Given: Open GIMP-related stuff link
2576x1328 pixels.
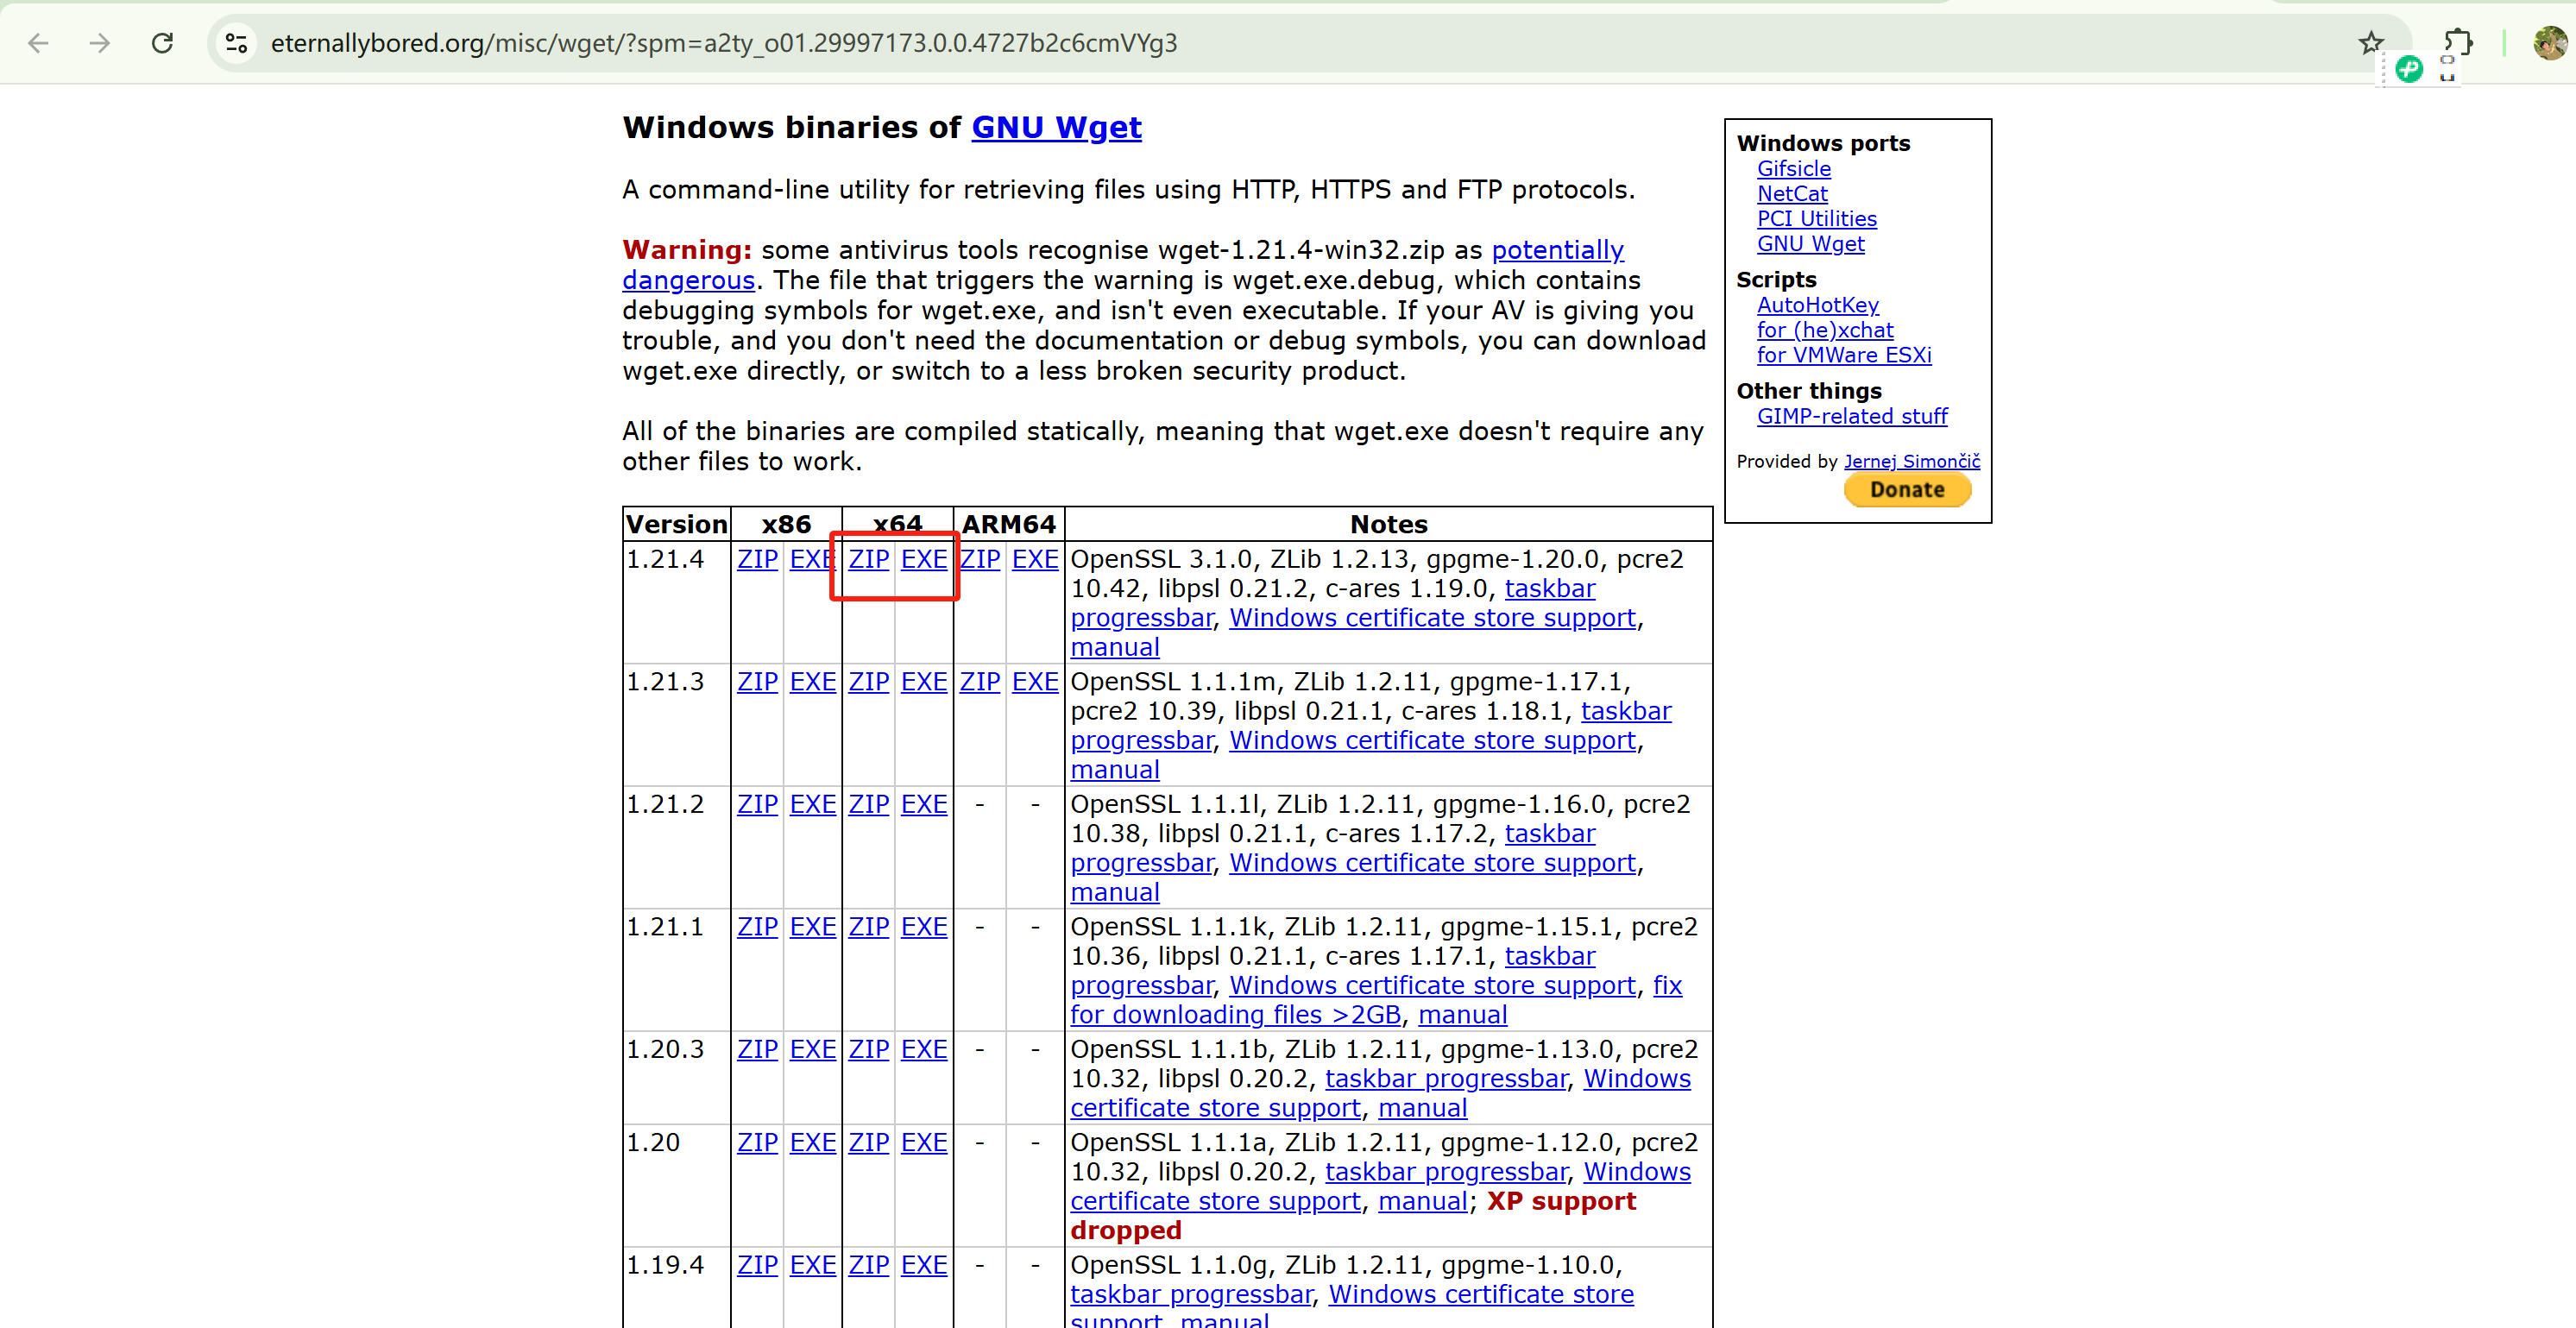Looking at the screenshot, I should [1851, 416].
